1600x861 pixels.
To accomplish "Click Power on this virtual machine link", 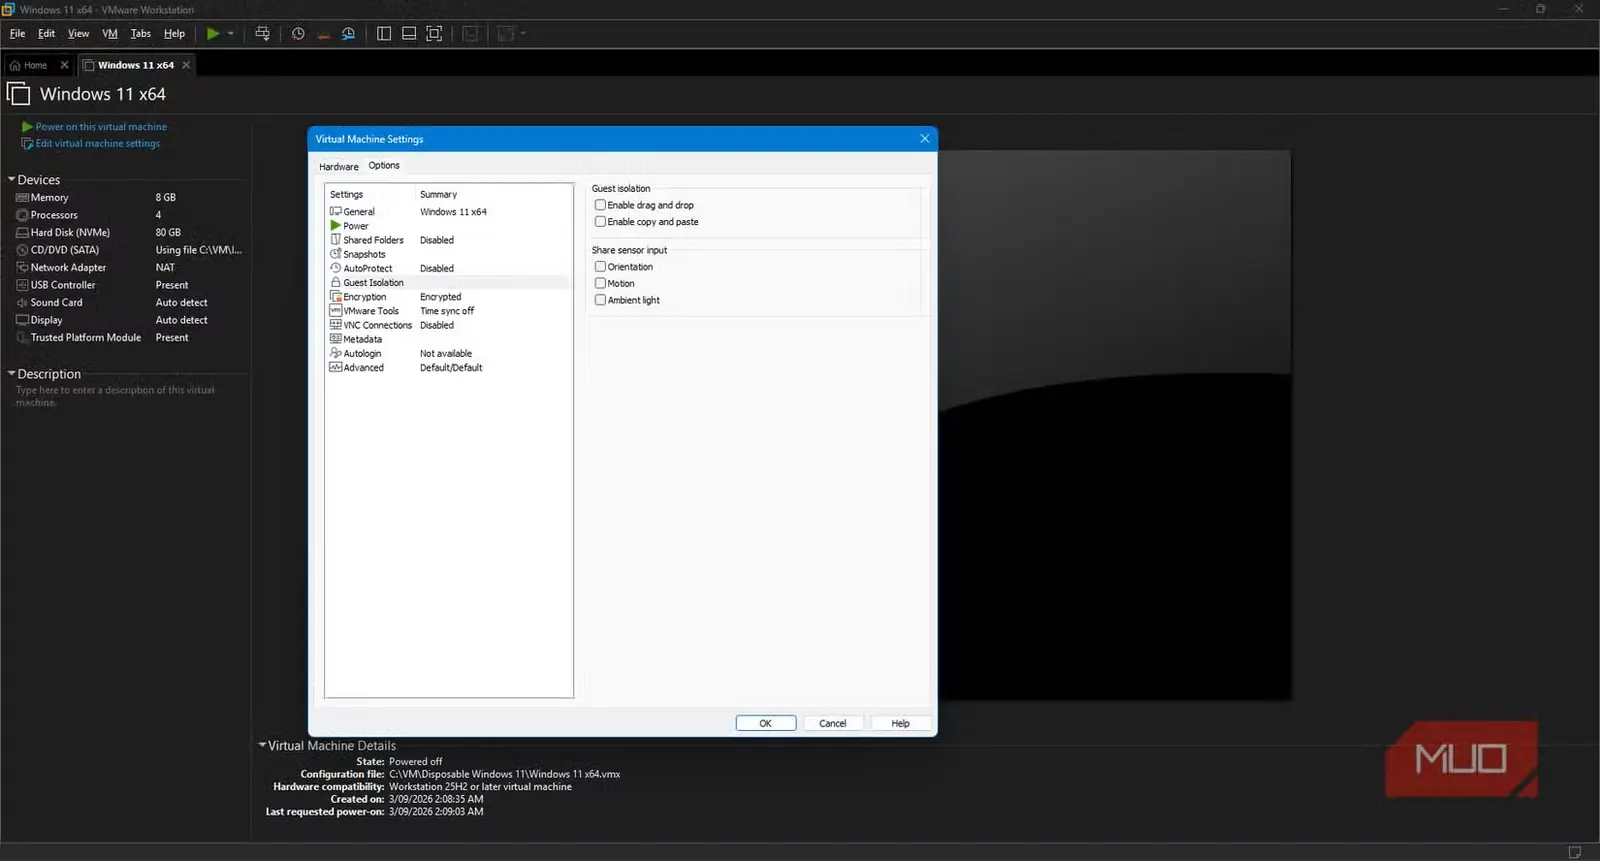I will click(101, 127).
